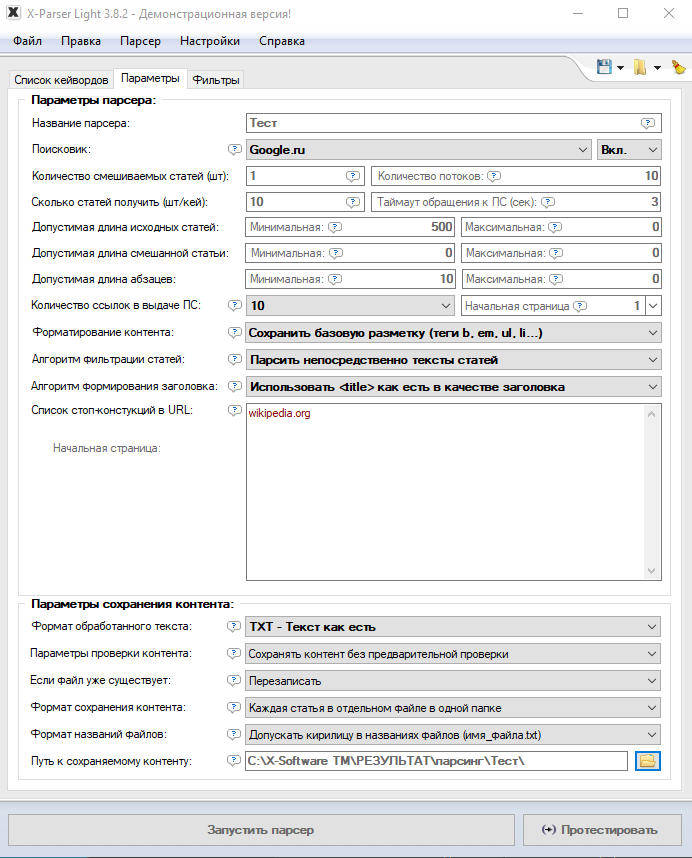The width and height of the screenshot is (692, 858).
Task: Open the folder/book icon in toolbar
Action: 640,67
